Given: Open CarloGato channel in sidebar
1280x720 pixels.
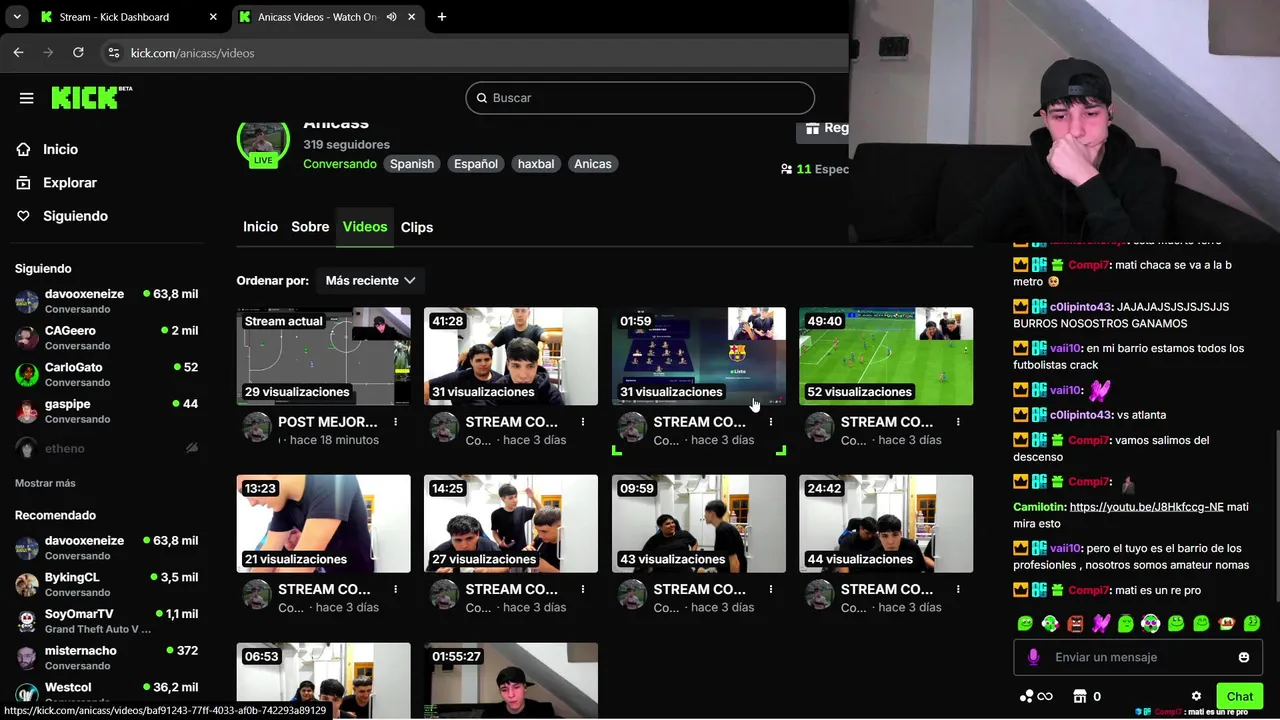Looking at the screenshot, I should 106,374.
